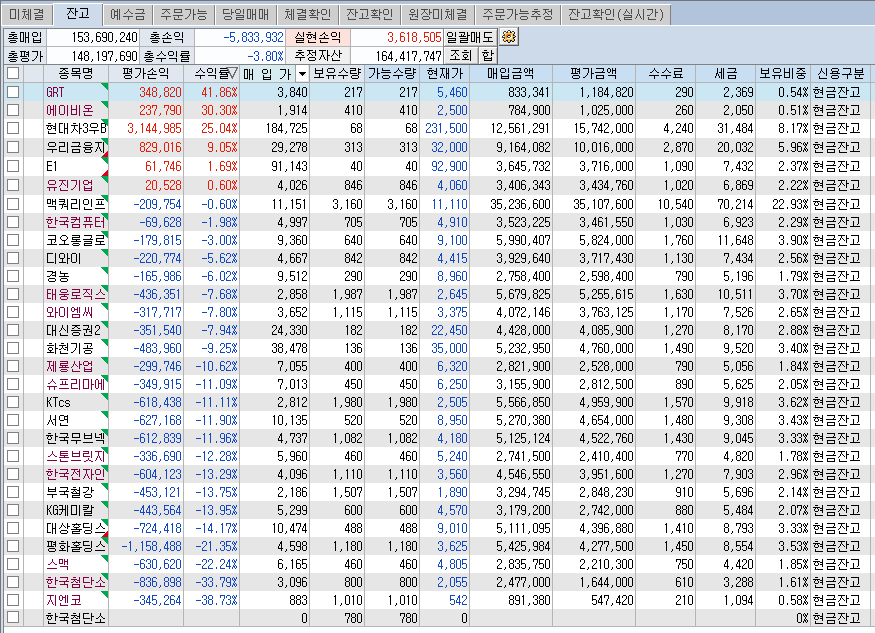Select the 대신증권2 stock name cell

coord(76,330)
